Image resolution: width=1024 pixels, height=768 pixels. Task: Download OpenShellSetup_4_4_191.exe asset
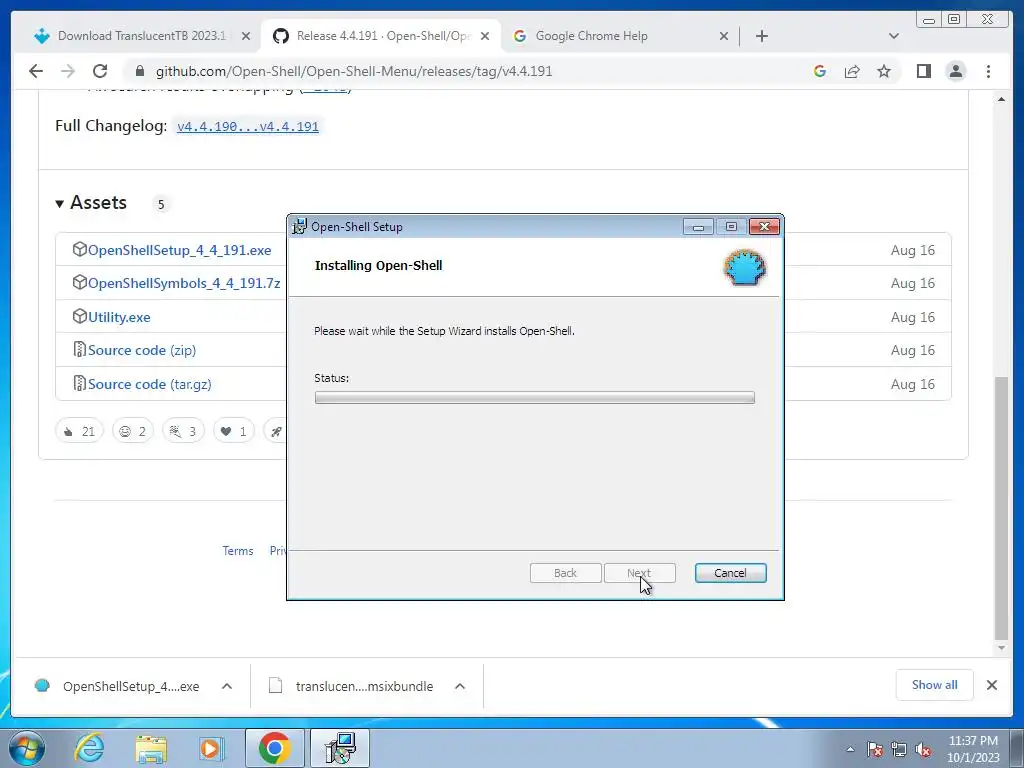[180, 250]
